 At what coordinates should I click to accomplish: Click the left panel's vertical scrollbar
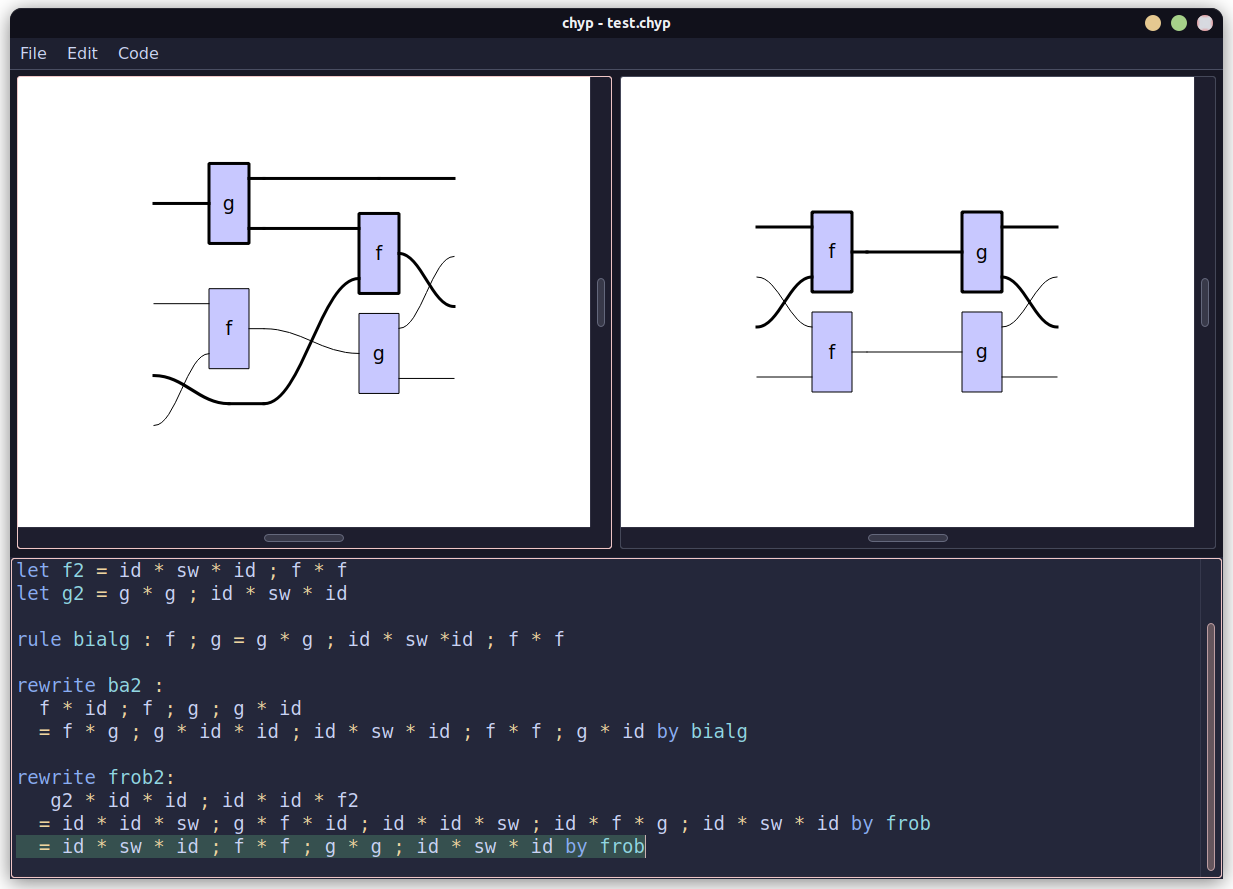(600, 307)
